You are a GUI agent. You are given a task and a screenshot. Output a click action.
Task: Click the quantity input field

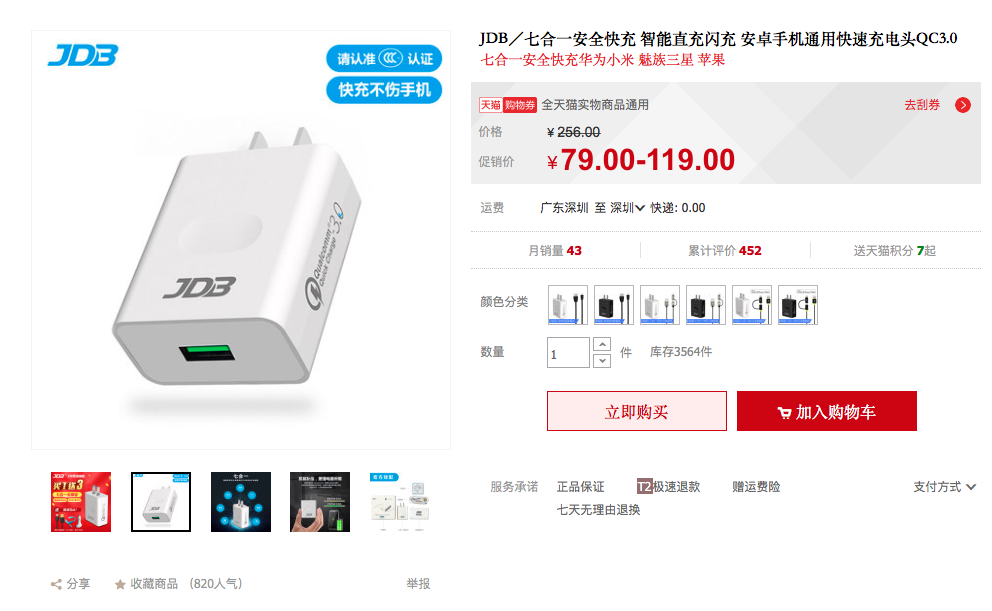click(568, 353)
